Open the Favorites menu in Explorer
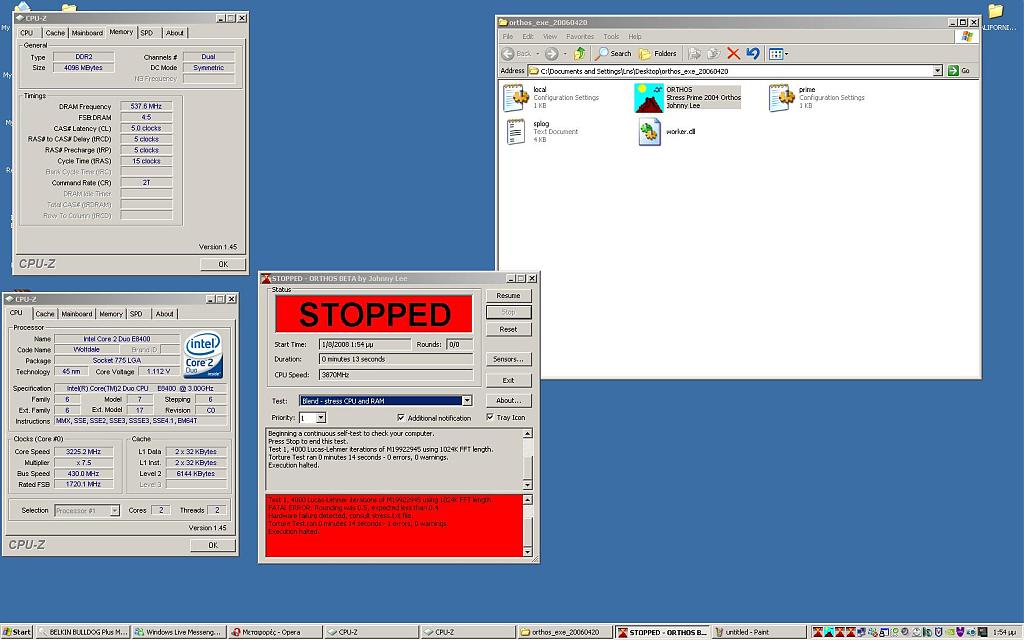The height and width of the screenshot is (640, 1024). 580,37
